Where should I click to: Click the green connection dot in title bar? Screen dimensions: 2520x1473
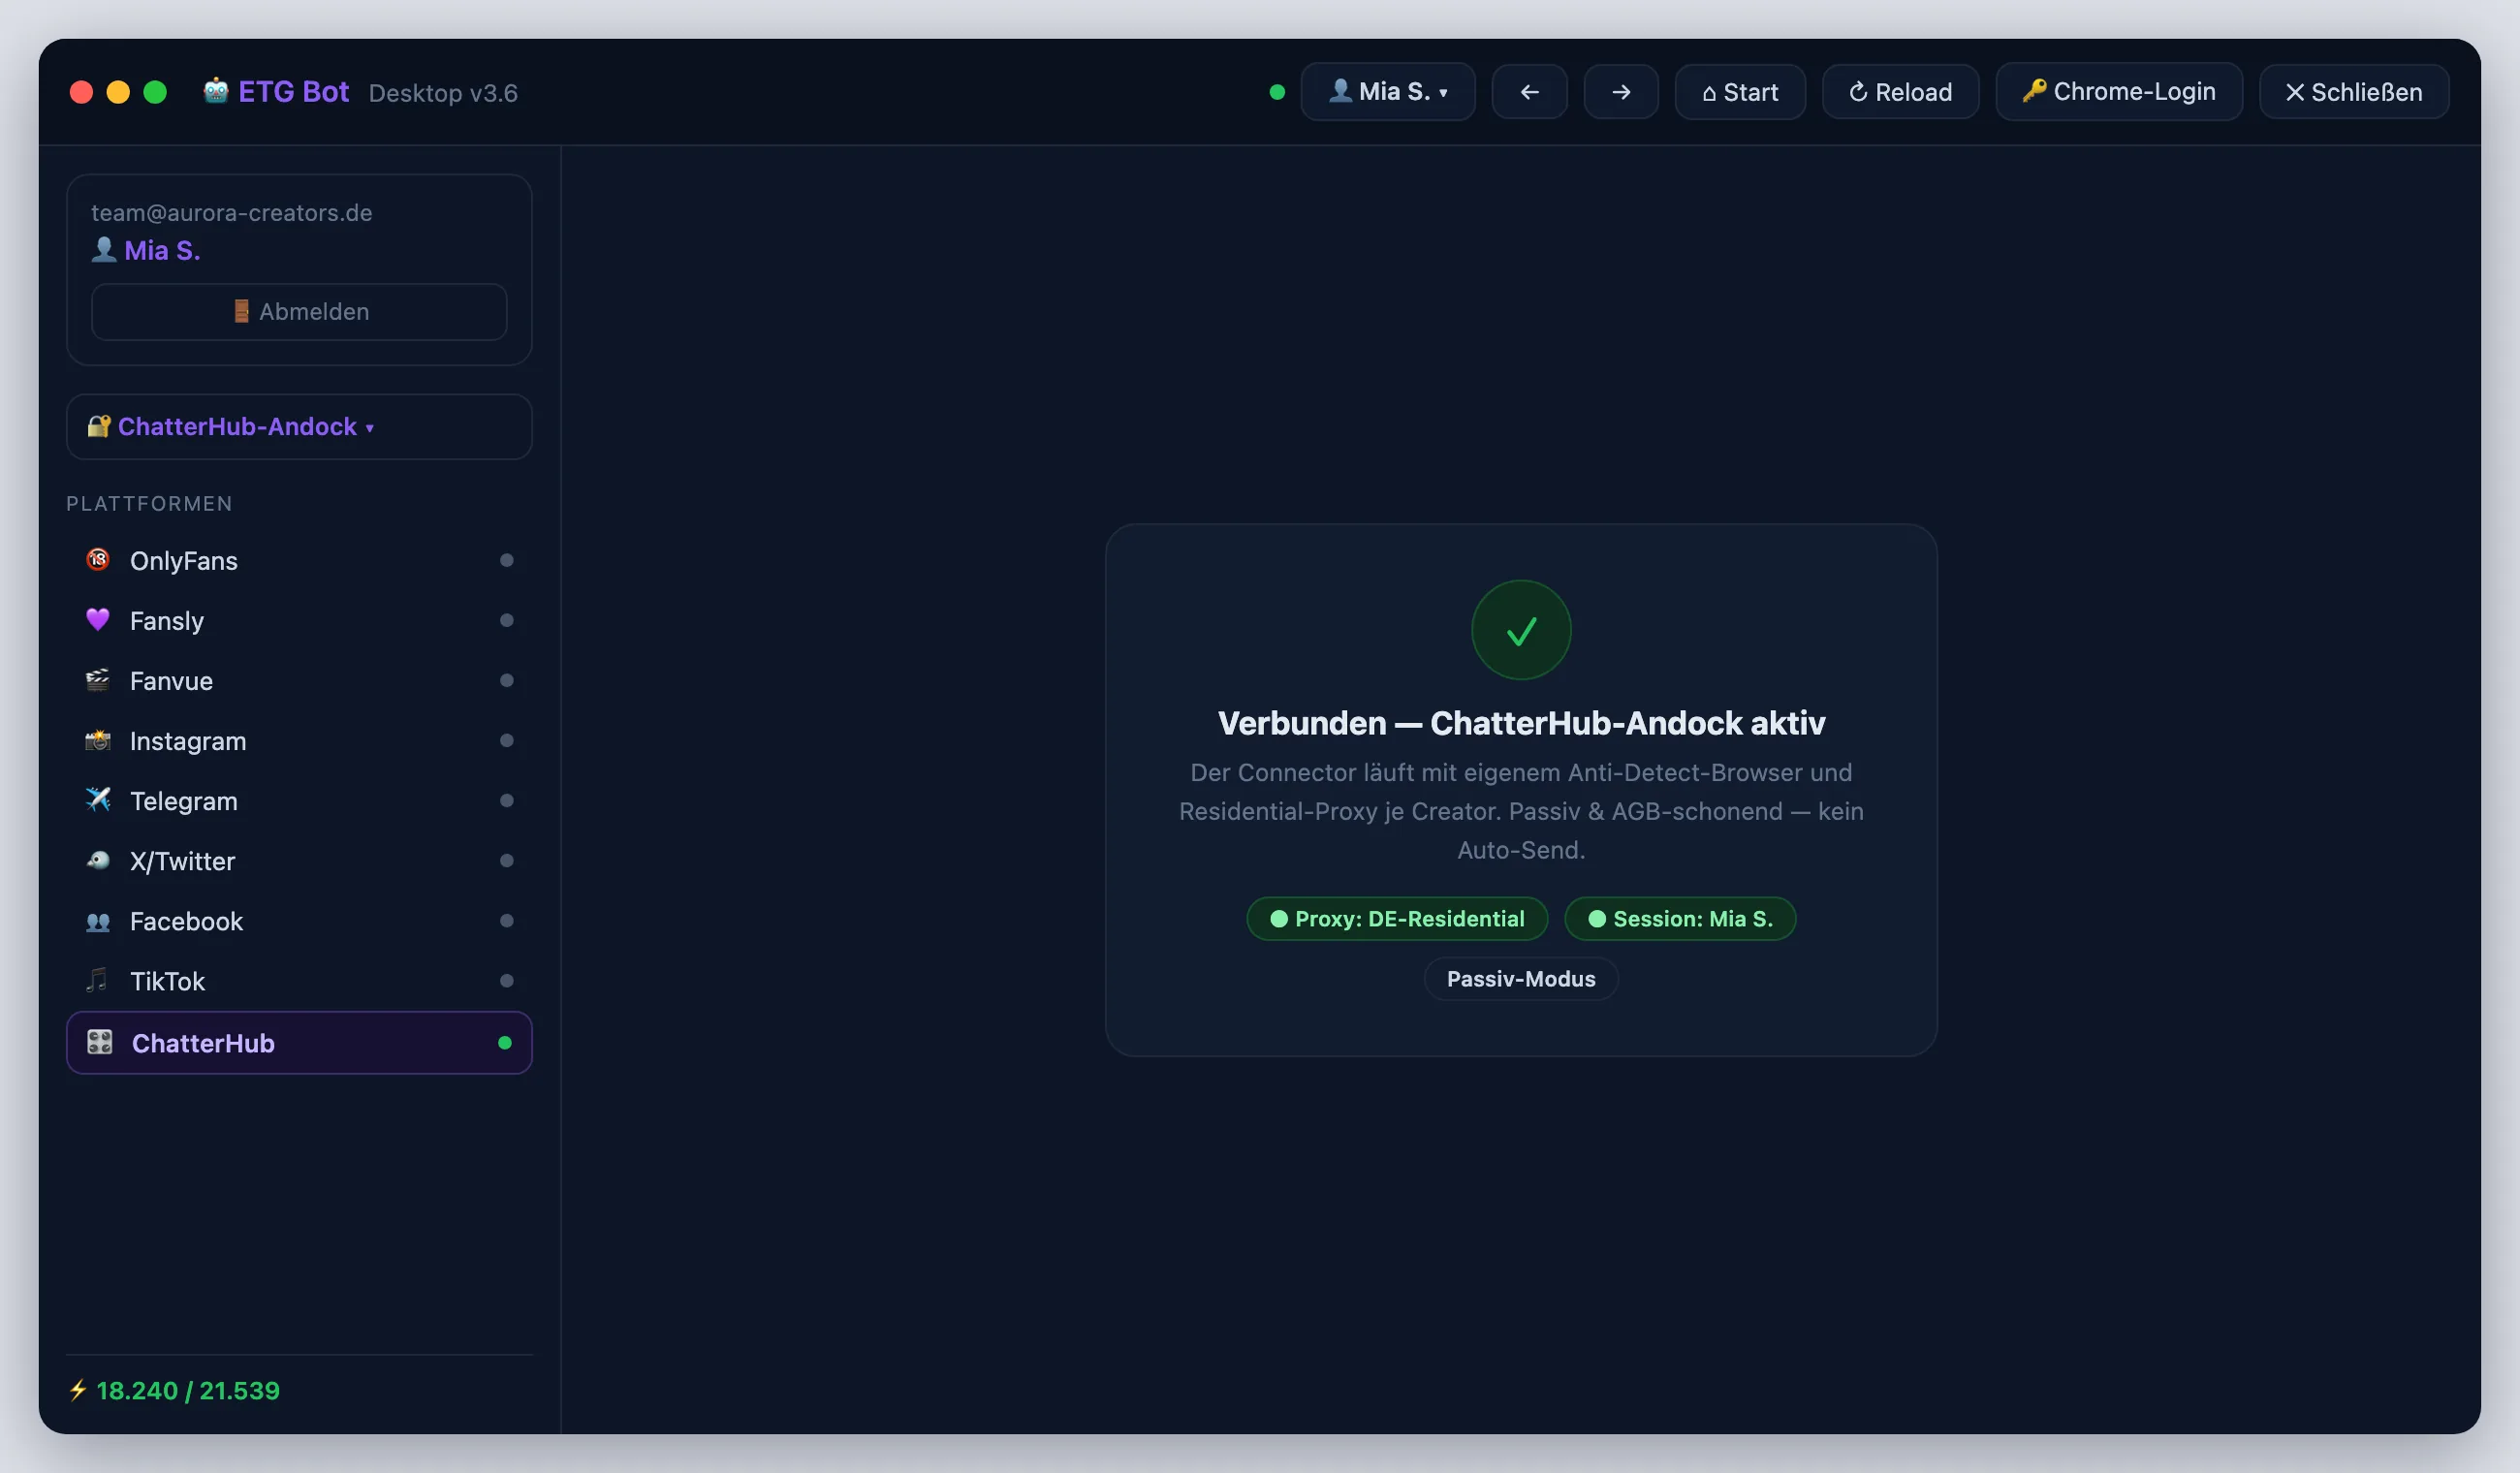tap(1277, 92)
